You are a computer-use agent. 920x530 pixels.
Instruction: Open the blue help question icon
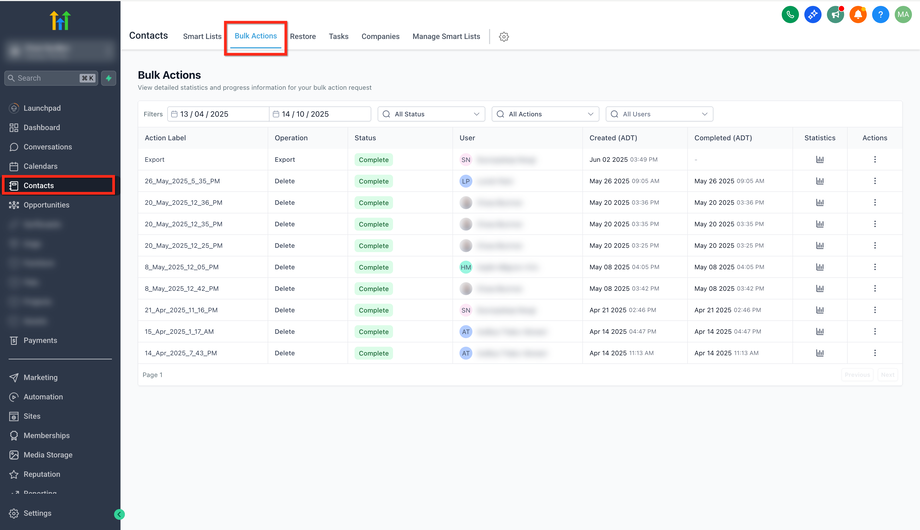click(x=880, y=15)
